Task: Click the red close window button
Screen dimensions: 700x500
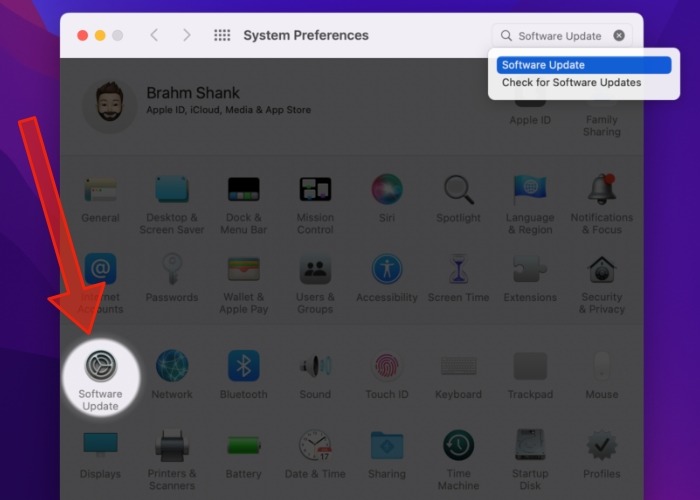Action: tap(83, 35)
